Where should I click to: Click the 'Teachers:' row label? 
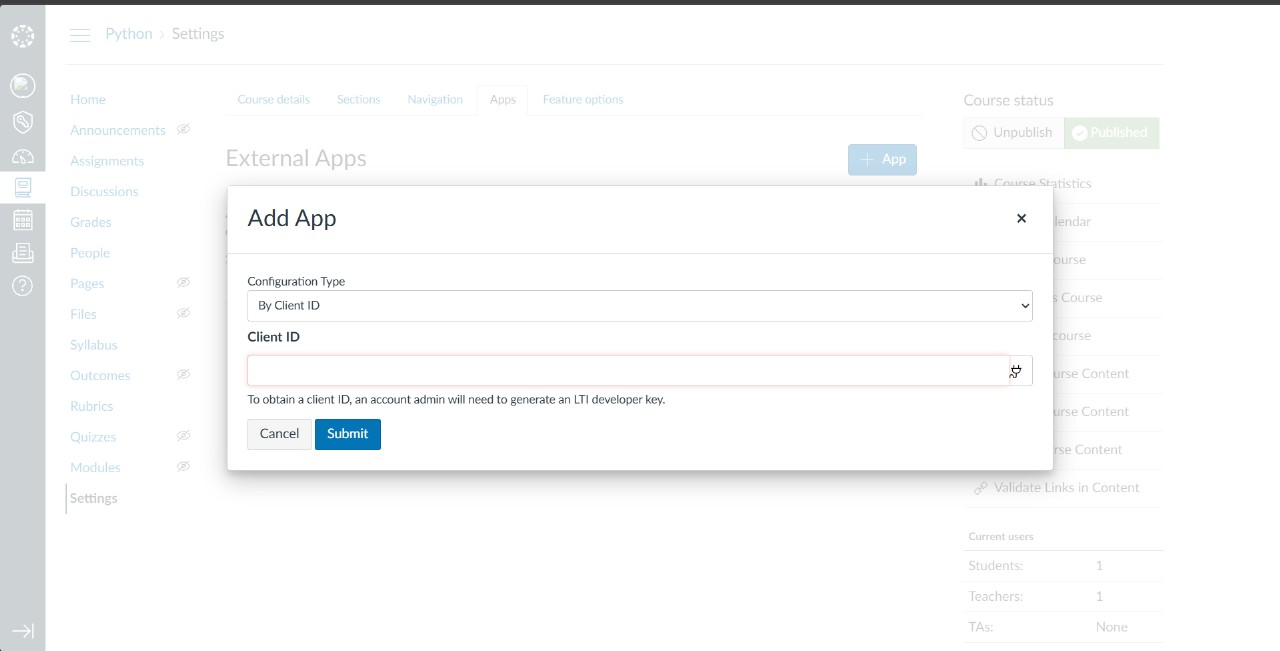[x=996, y=596]
